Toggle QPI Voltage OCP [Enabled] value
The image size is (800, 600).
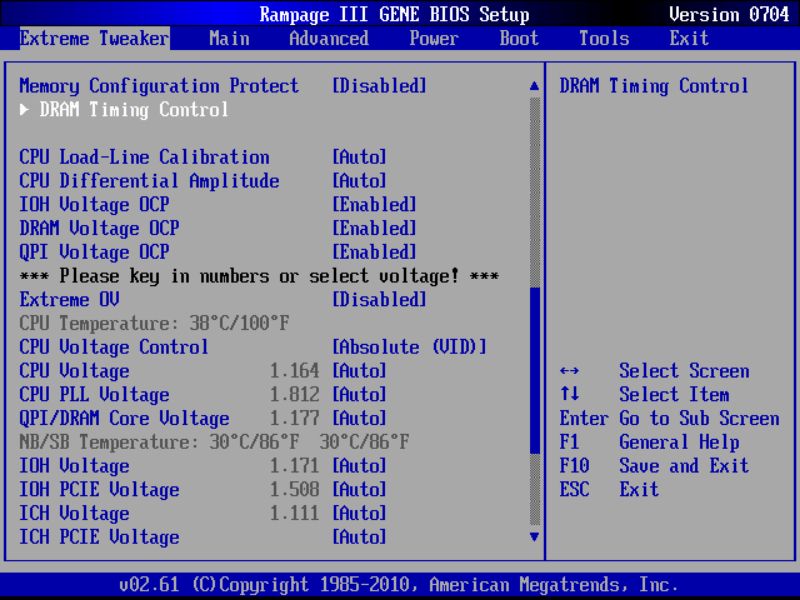click(374, 252)
